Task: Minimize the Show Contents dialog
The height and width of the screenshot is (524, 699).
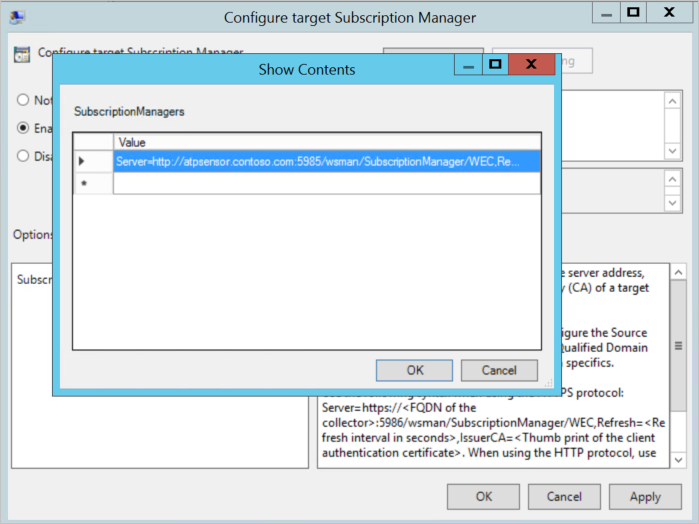Action: [x=468, y=64]
